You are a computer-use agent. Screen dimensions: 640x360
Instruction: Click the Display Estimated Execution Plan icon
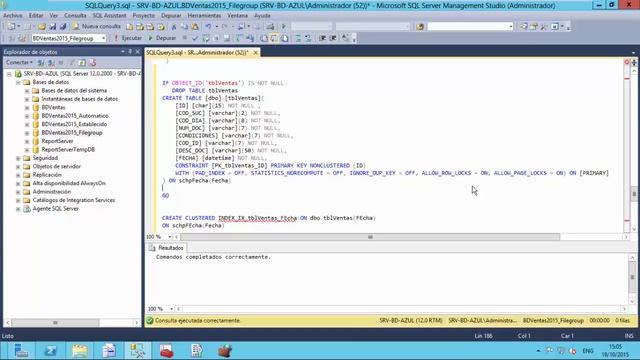206,38
